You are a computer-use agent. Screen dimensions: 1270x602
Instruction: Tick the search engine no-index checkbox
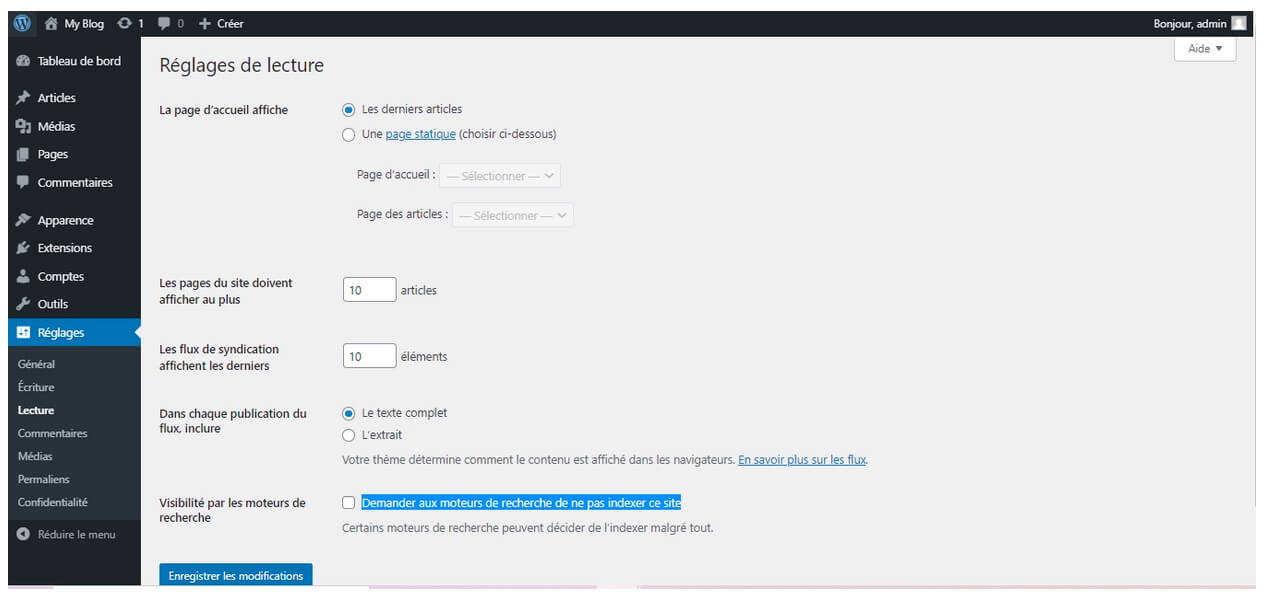tap(348, 503)
